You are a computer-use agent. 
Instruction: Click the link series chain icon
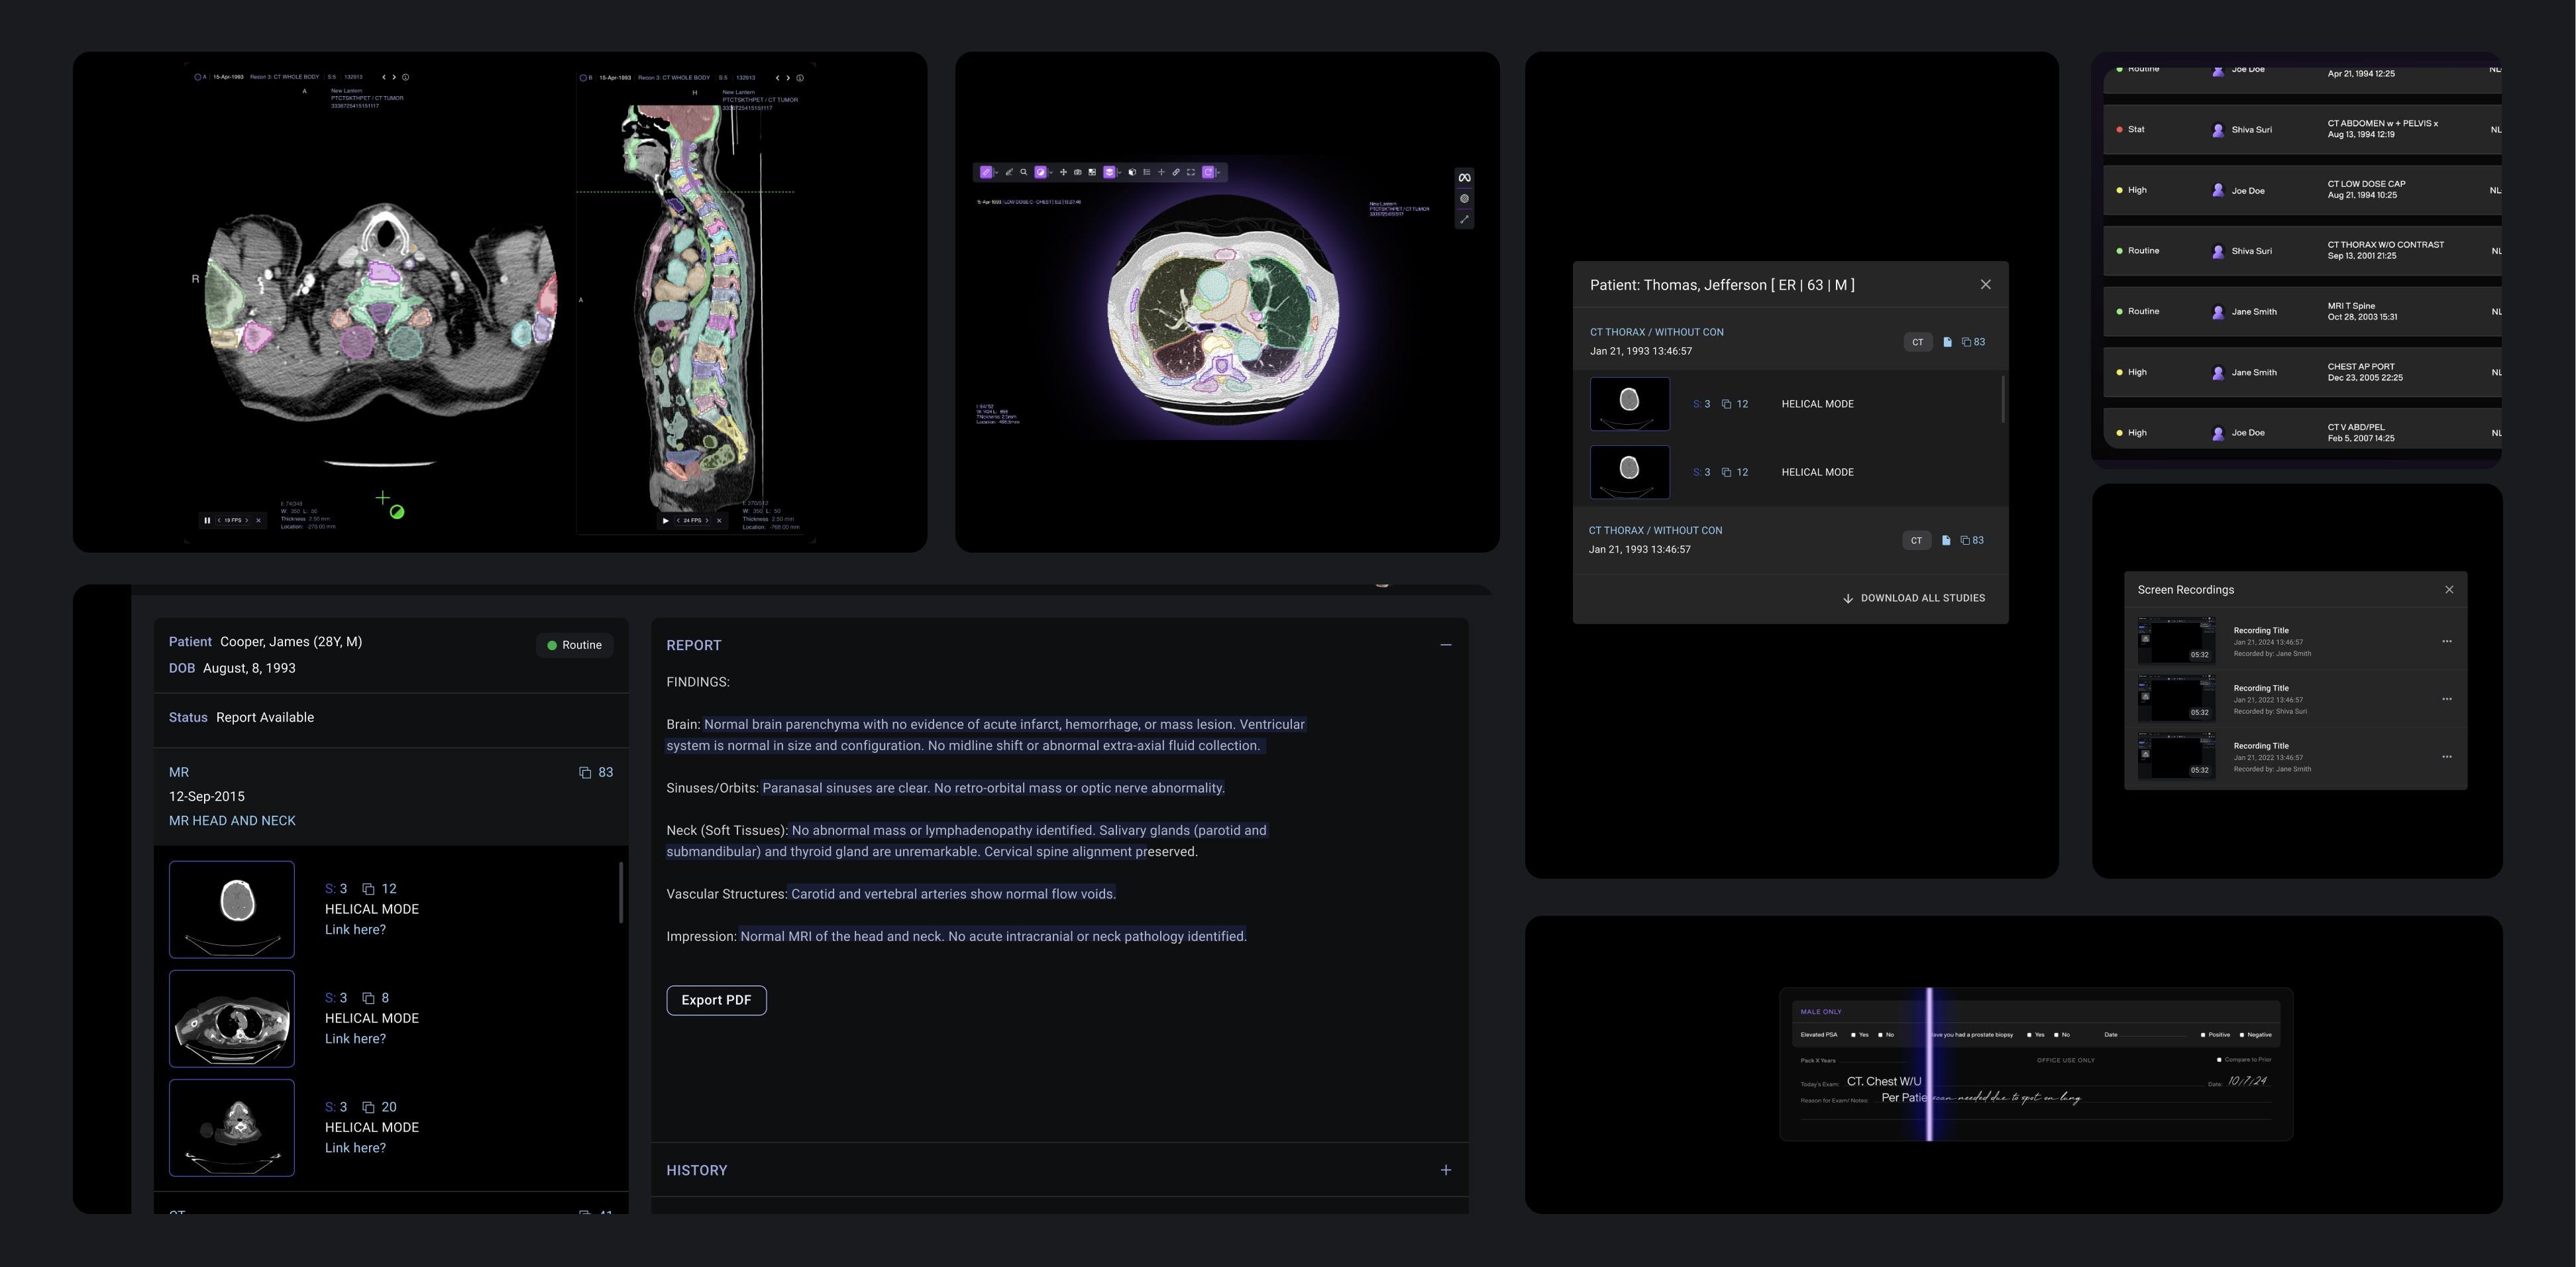click(x=1176, y=172)
